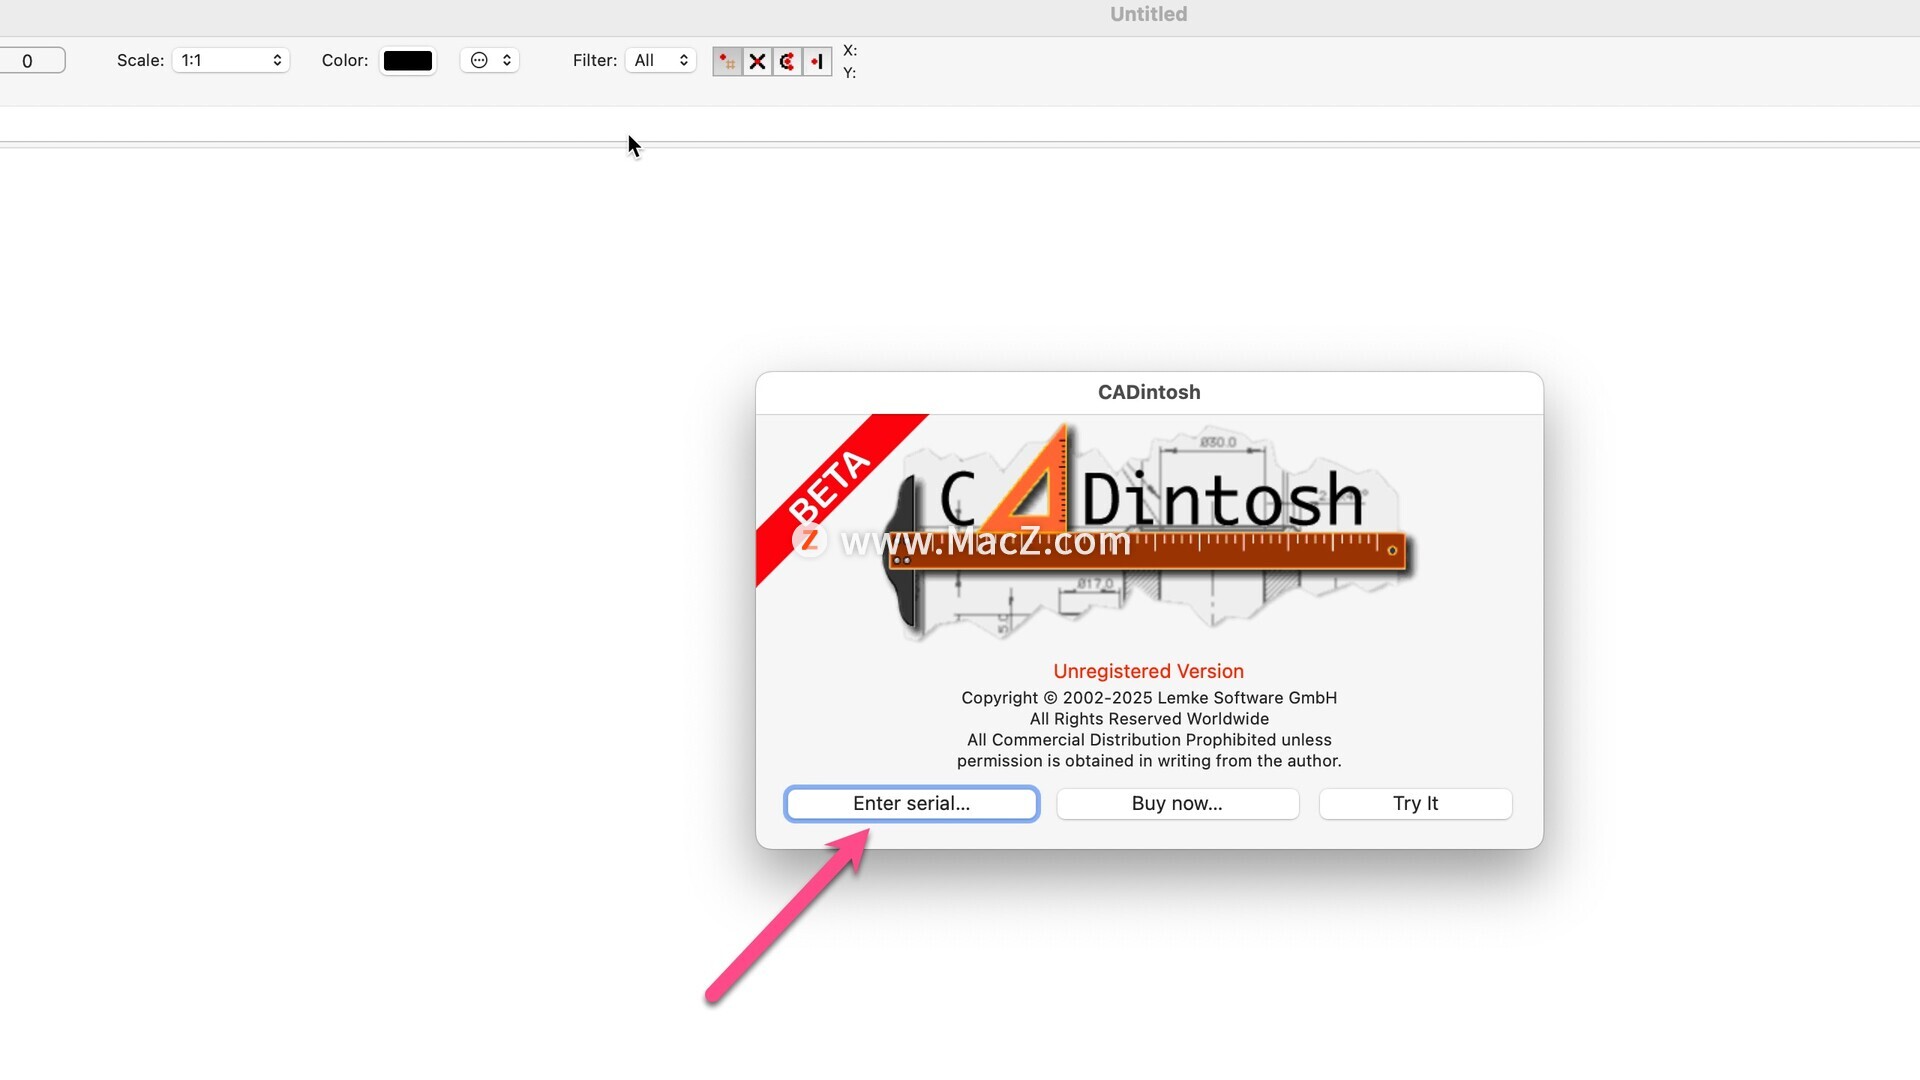Click the Unregistered Version red text
1920x1080 pixels.
[x=1148, y=672]
